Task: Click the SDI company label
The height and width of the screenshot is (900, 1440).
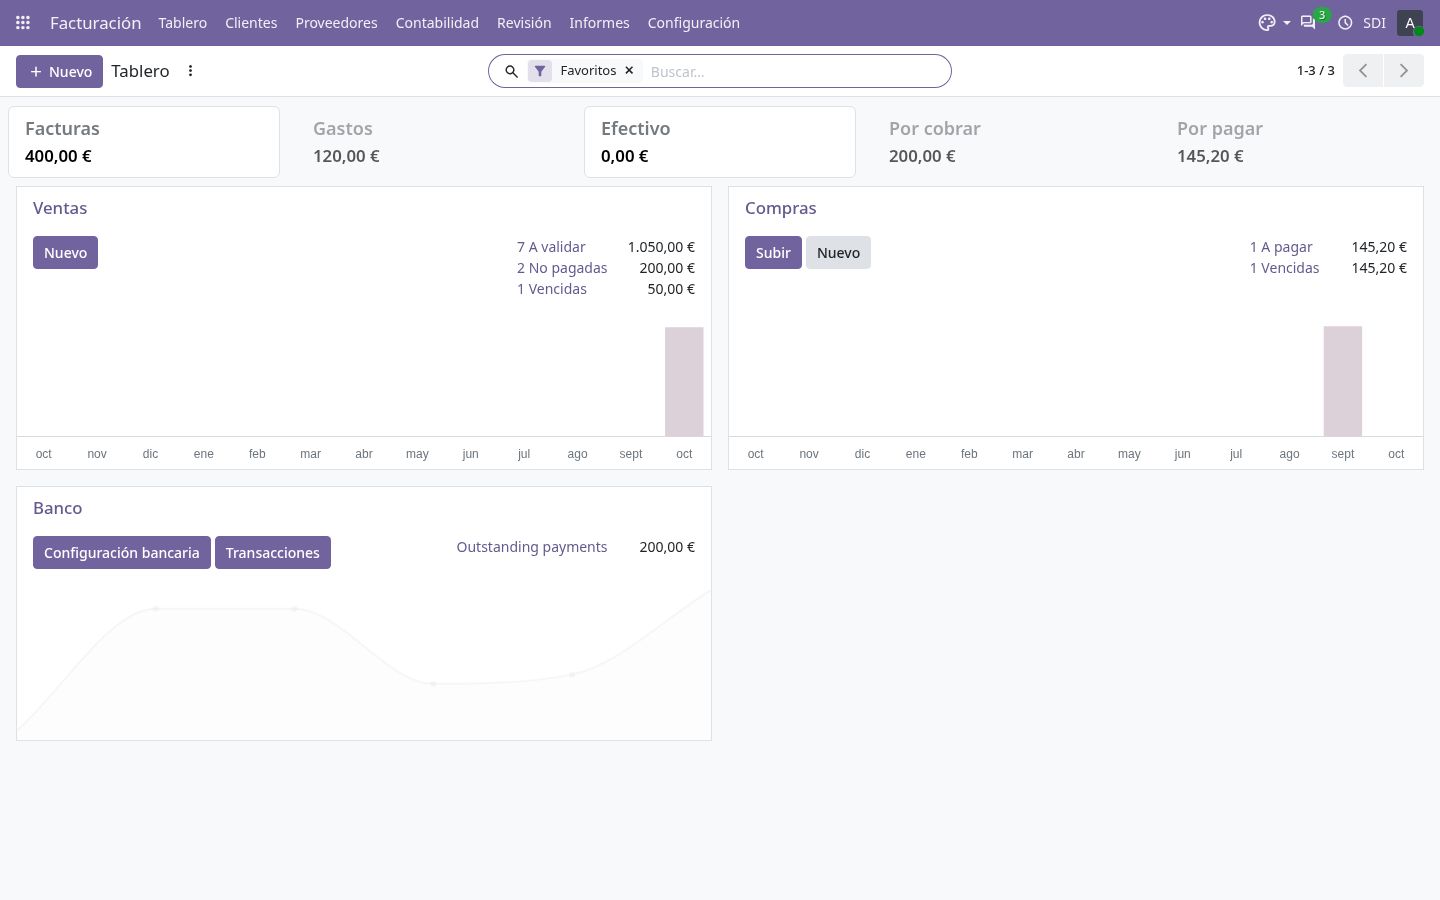Action: click(x=1374, y=22)
